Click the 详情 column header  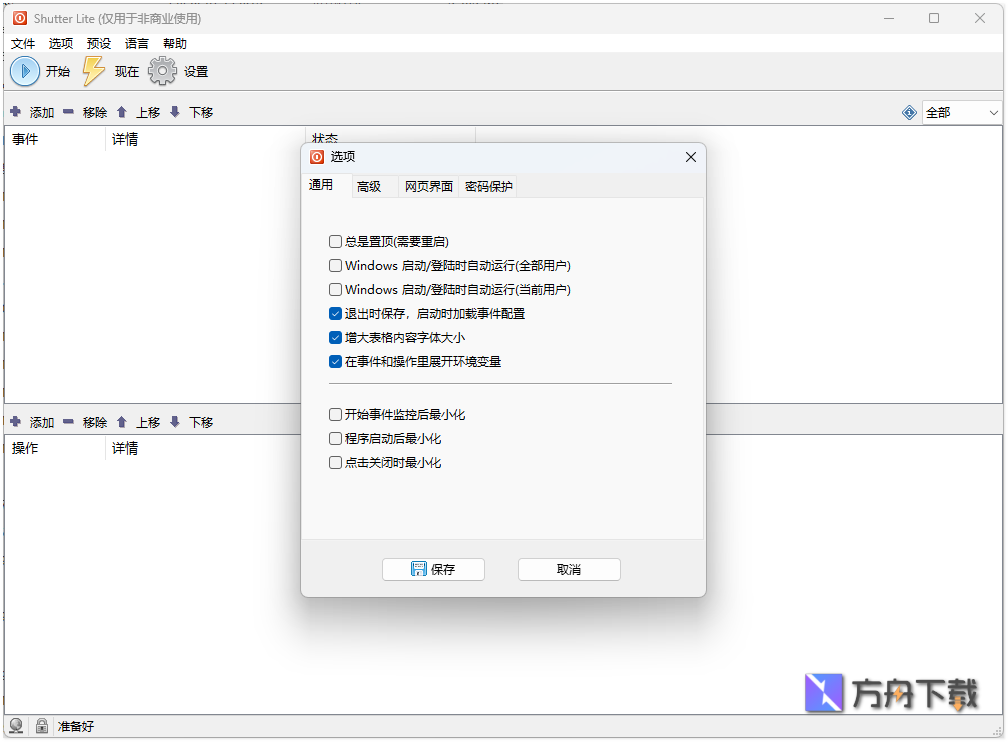pos(124,139)
